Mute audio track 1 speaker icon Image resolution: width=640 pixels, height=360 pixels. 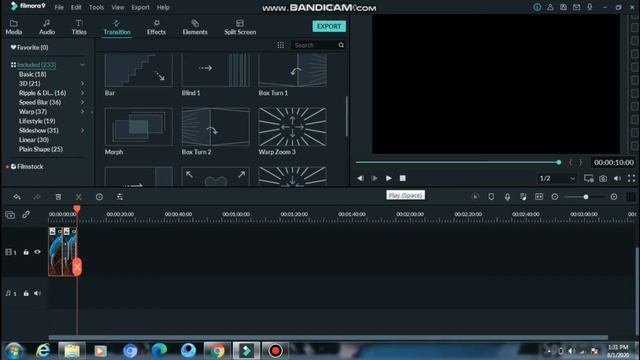(x=38, y=293)
